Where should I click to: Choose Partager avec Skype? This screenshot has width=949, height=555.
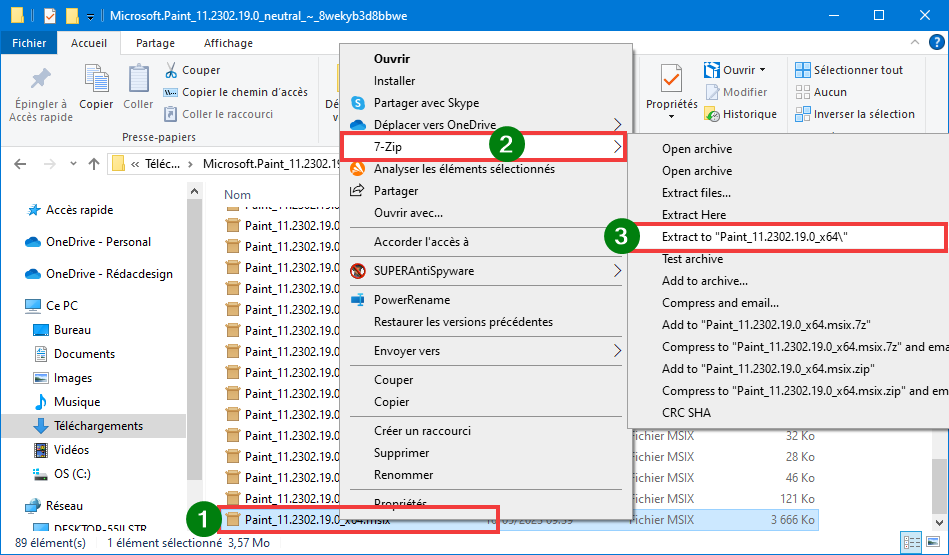click(486, 103)
